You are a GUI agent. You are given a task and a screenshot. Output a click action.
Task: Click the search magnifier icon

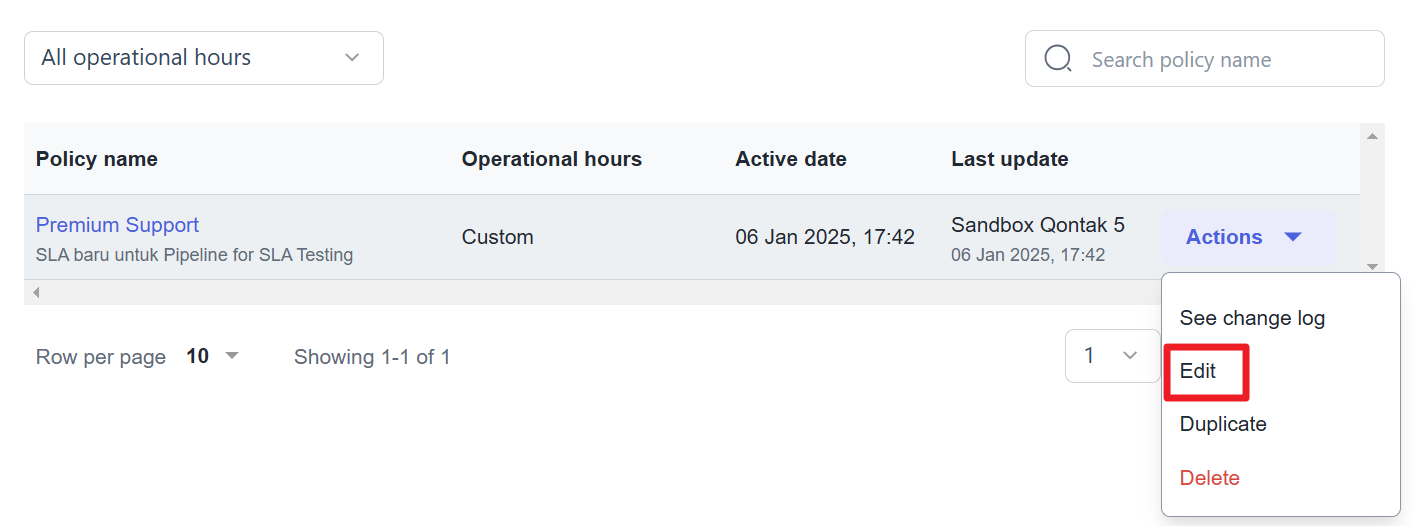pyautogui.click(x=1058, y=59)
